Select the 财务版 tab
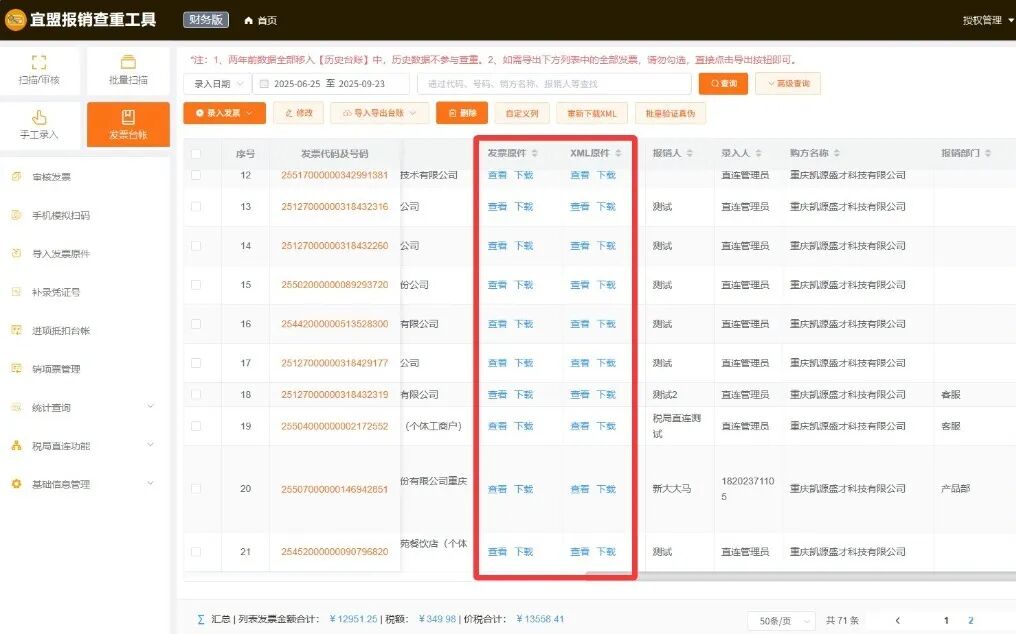 204,19
